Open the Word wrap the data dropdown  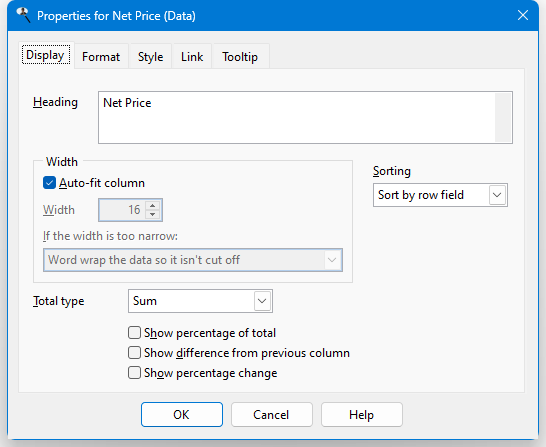pos(193,260)
